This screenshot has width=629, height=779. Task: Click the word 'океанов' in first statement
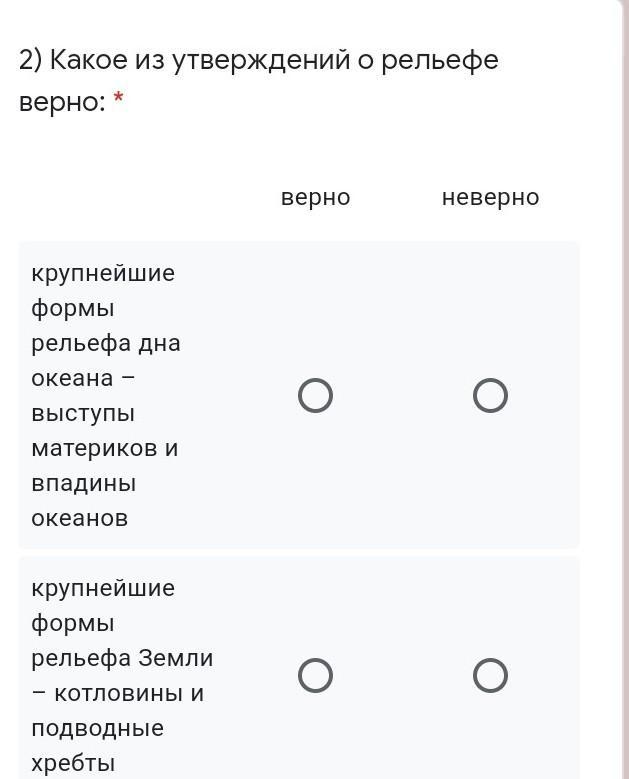pos(79,518)
